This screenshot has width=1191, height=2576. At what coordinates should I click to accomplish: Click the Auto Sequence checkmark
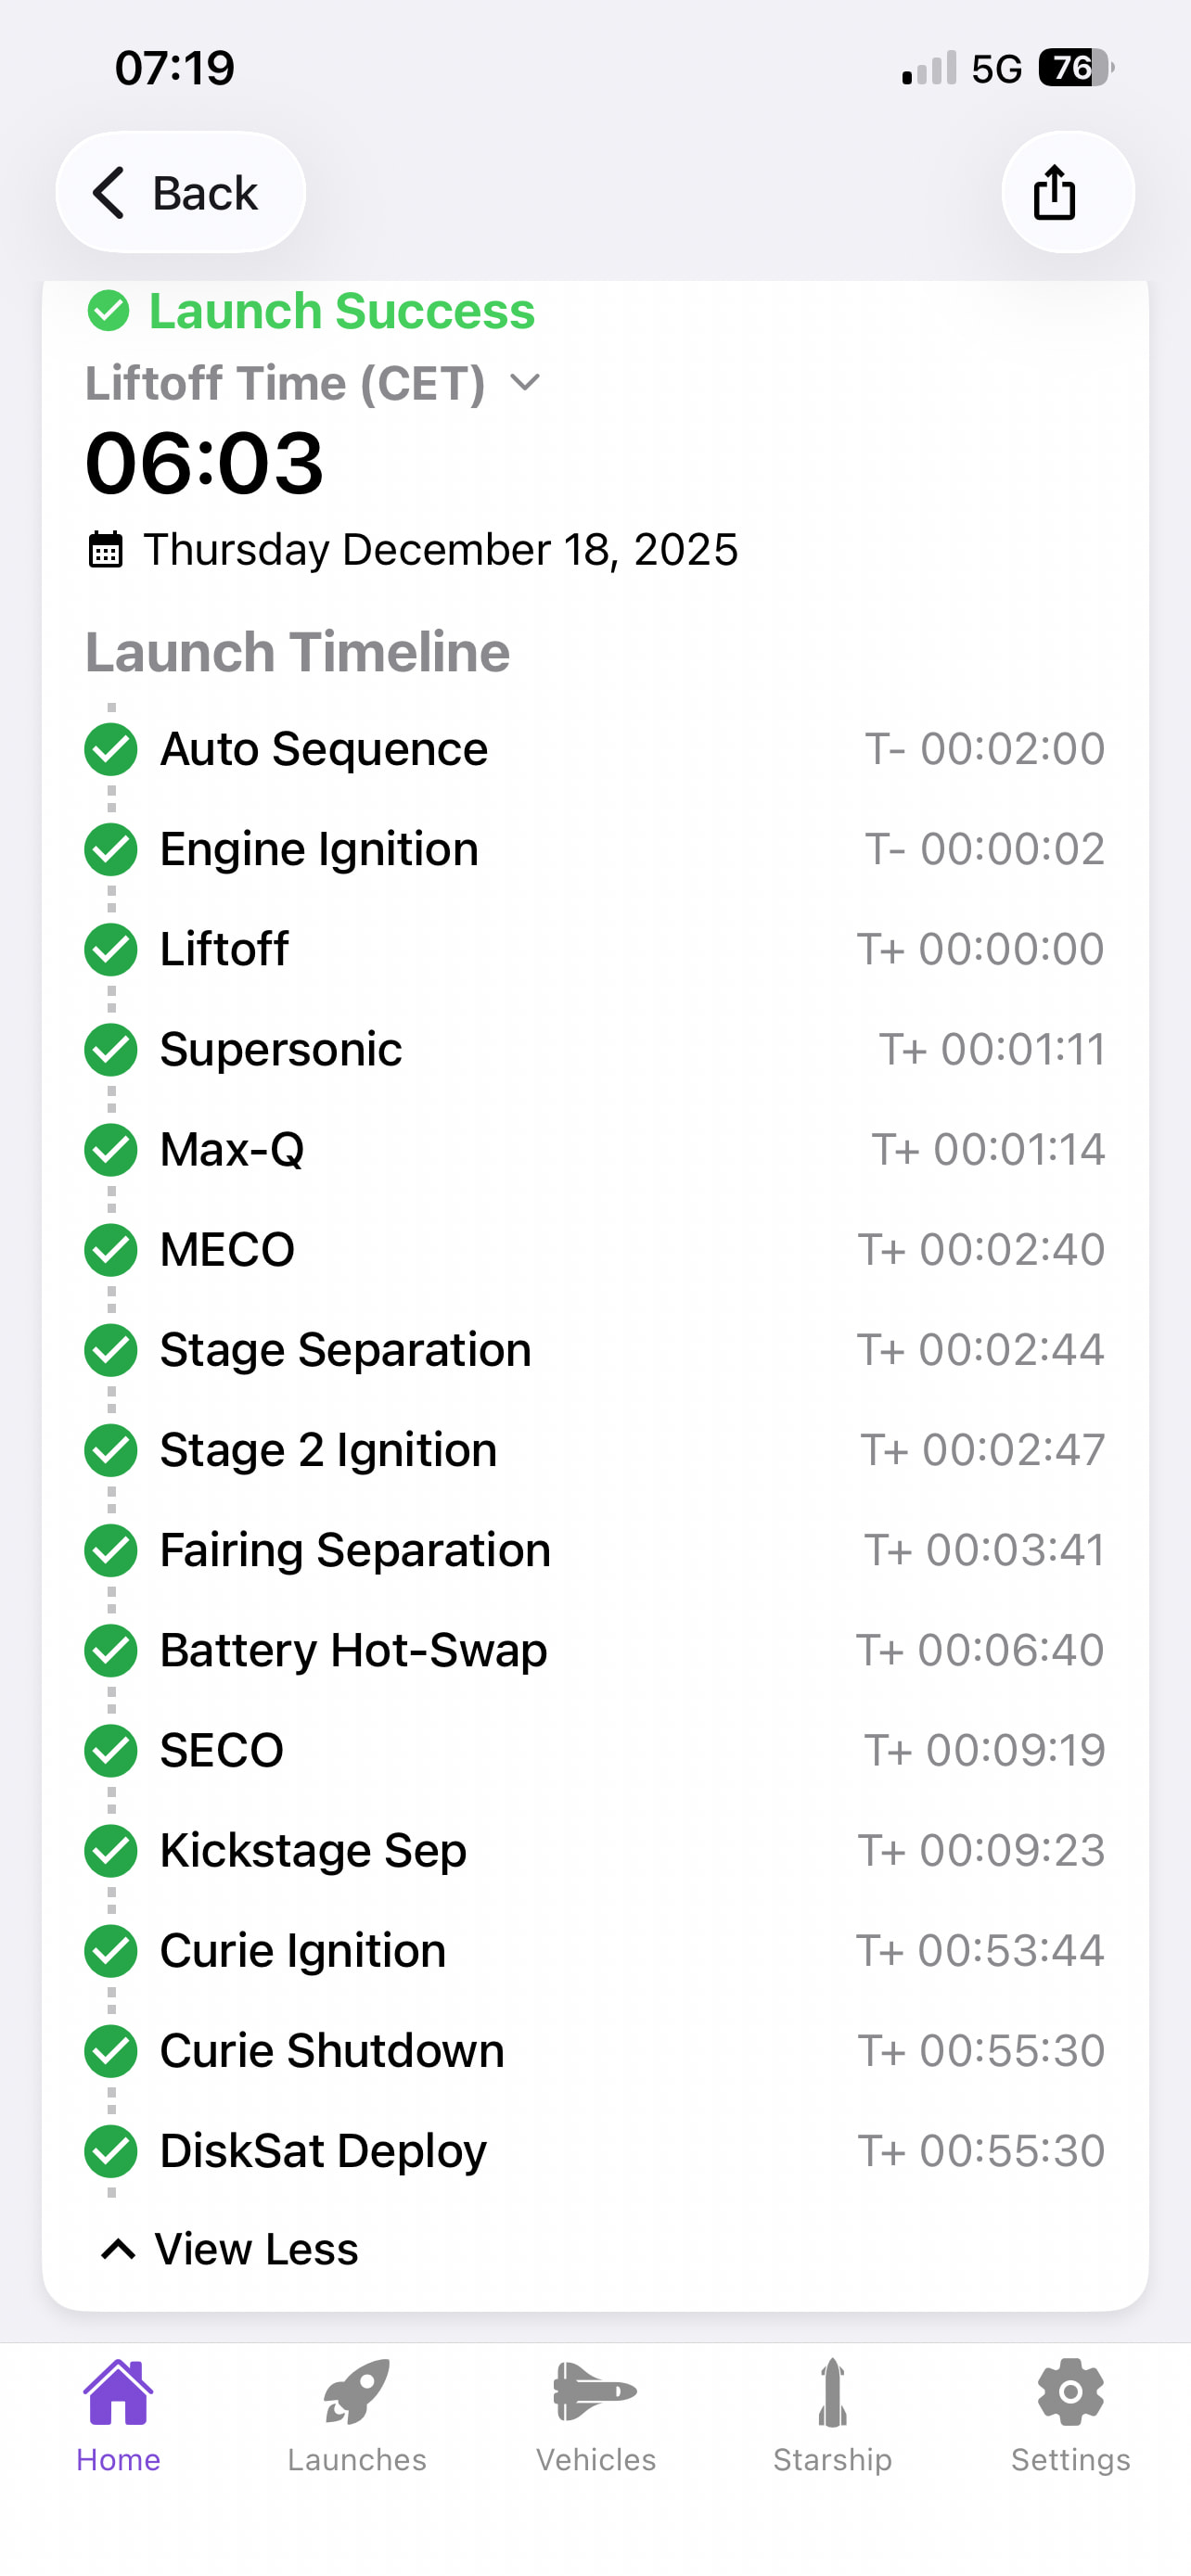[x=111, y=749]
